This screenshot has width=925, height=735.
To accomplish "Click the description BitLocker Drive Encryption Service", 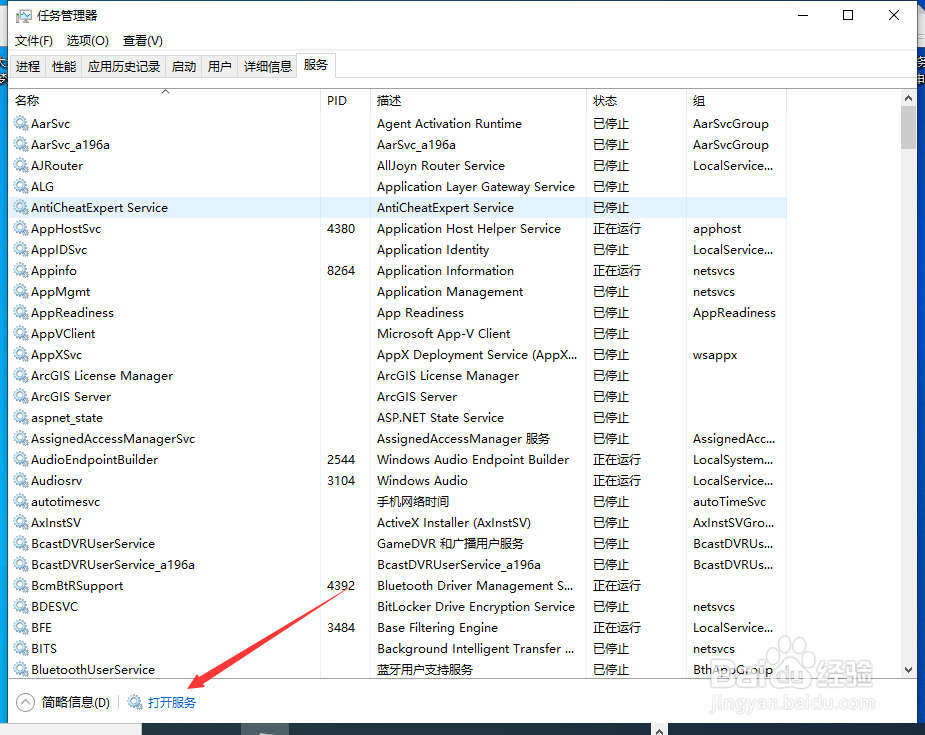I will click(x=475, y=606).
